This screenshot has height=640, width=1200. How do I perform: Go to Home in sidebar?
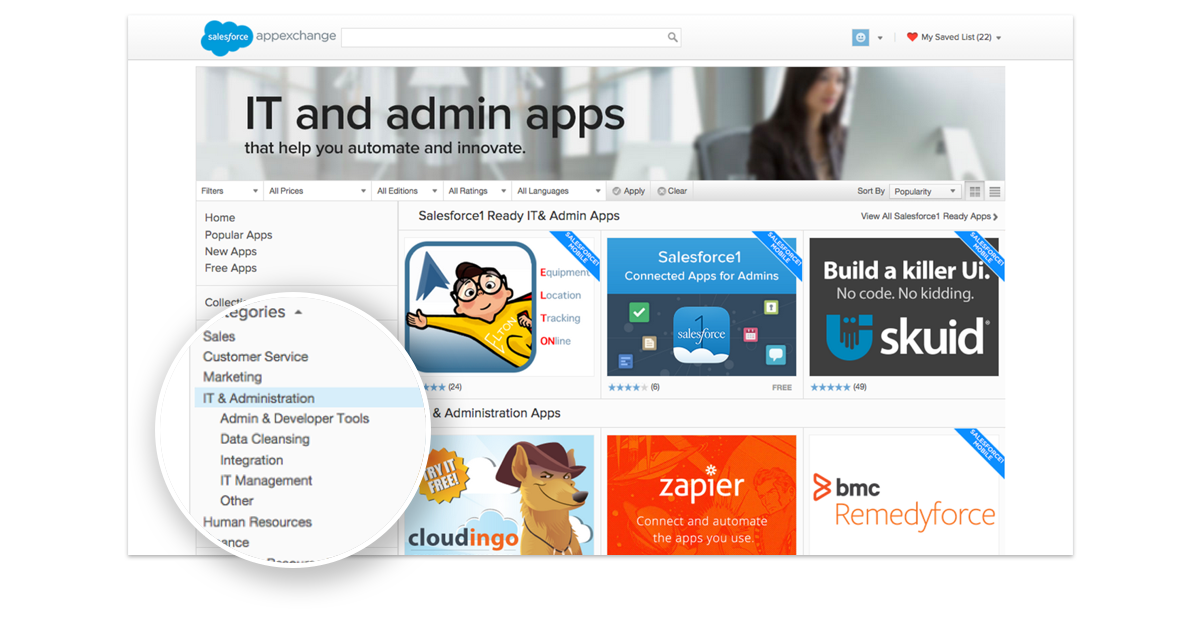(220, 218)
